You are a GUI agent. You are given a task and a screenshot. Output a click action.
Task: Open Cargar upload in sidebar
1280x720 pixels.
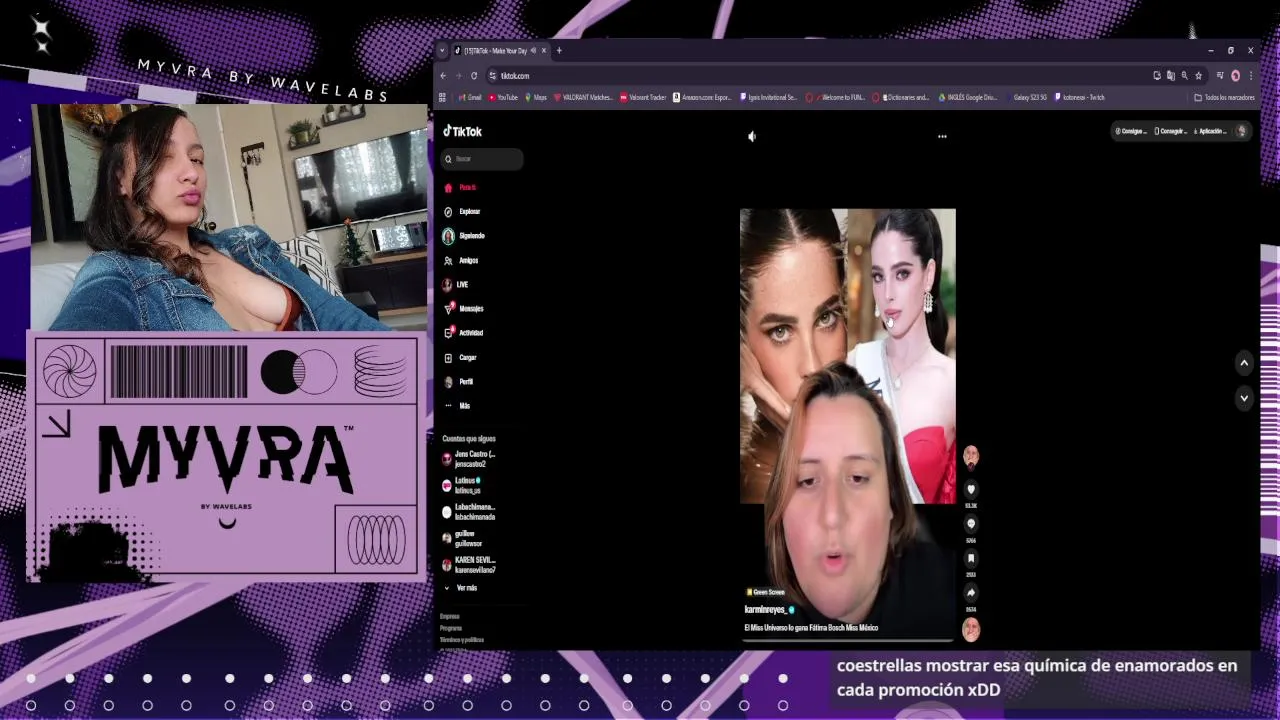461,357
